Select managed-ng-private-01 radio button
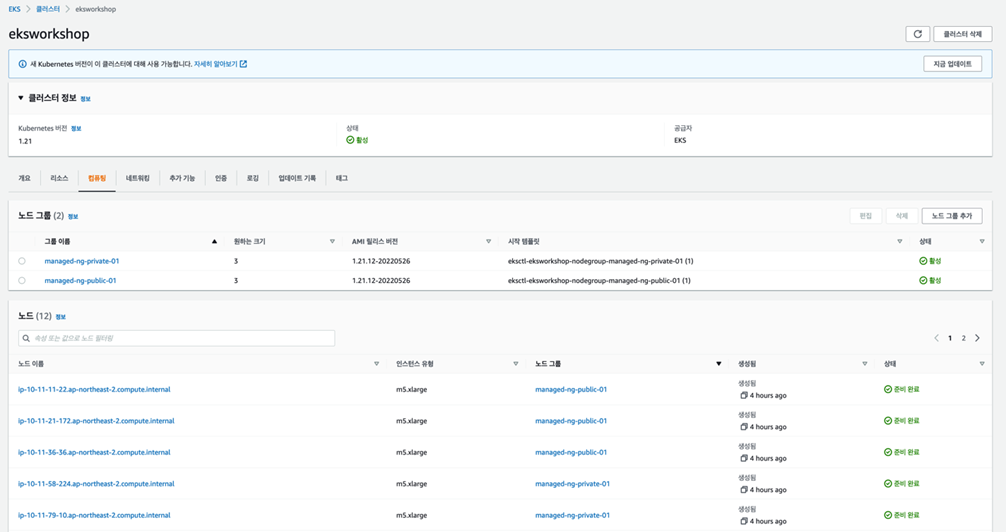Screen dimensions: 1006x532 pos(22,261)
